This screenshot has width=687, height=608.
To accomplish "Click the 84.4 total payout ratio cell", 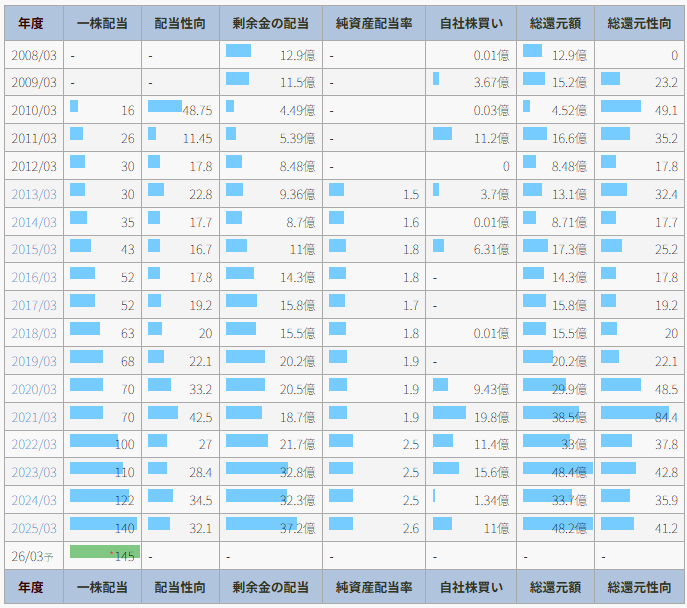I will 639,416.
